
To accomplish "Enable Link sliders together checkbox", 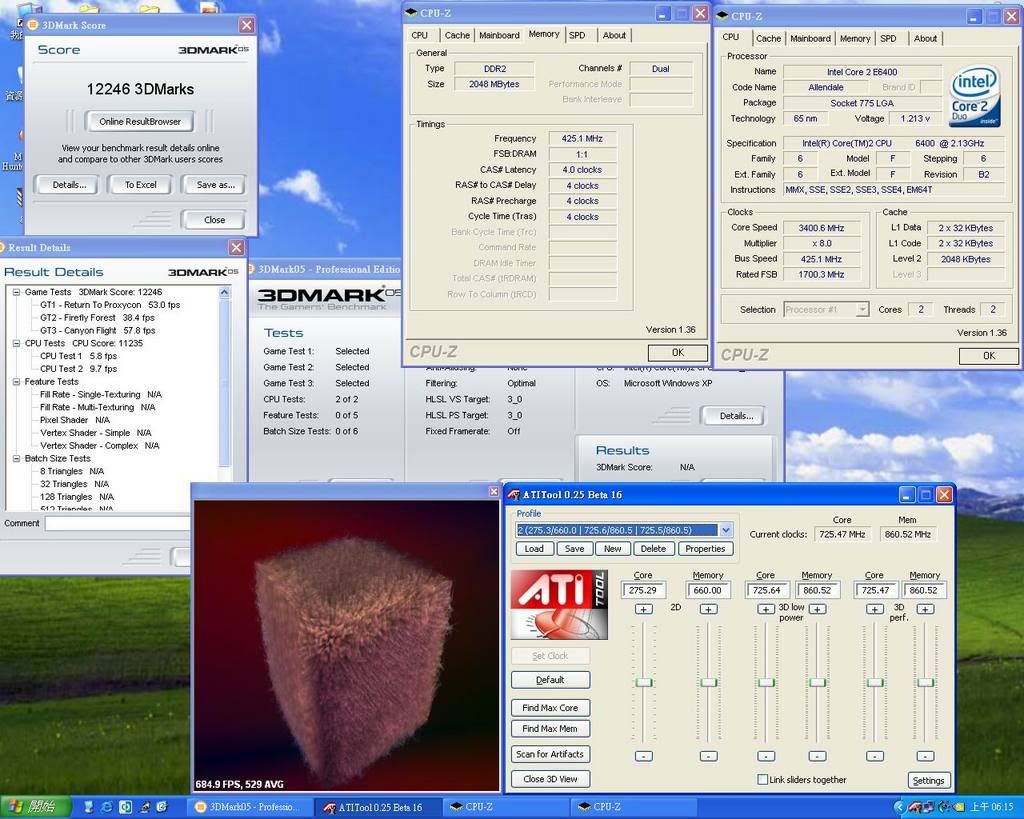I will (x=763, y=780).
